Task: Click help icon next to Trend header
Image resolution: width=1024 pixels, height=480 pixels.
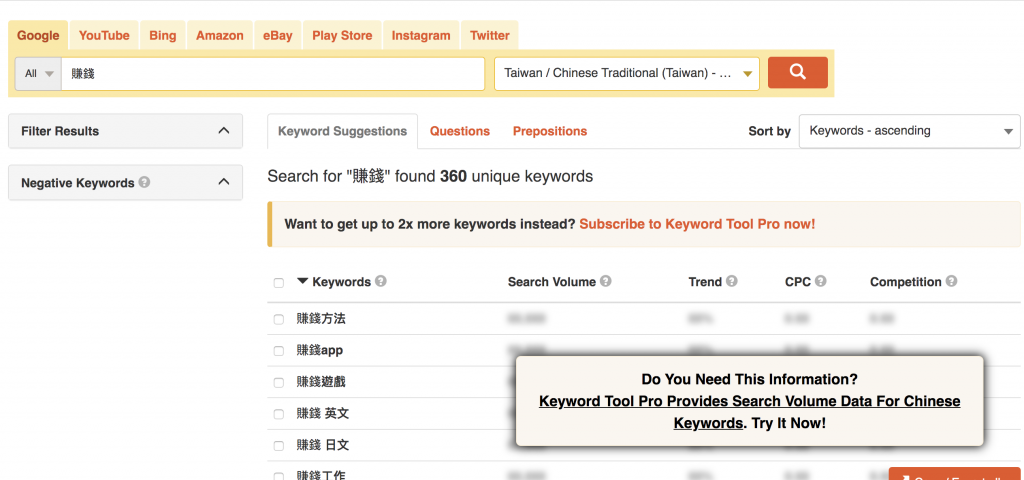Action: pyautogui.click(x=732, y=282)
